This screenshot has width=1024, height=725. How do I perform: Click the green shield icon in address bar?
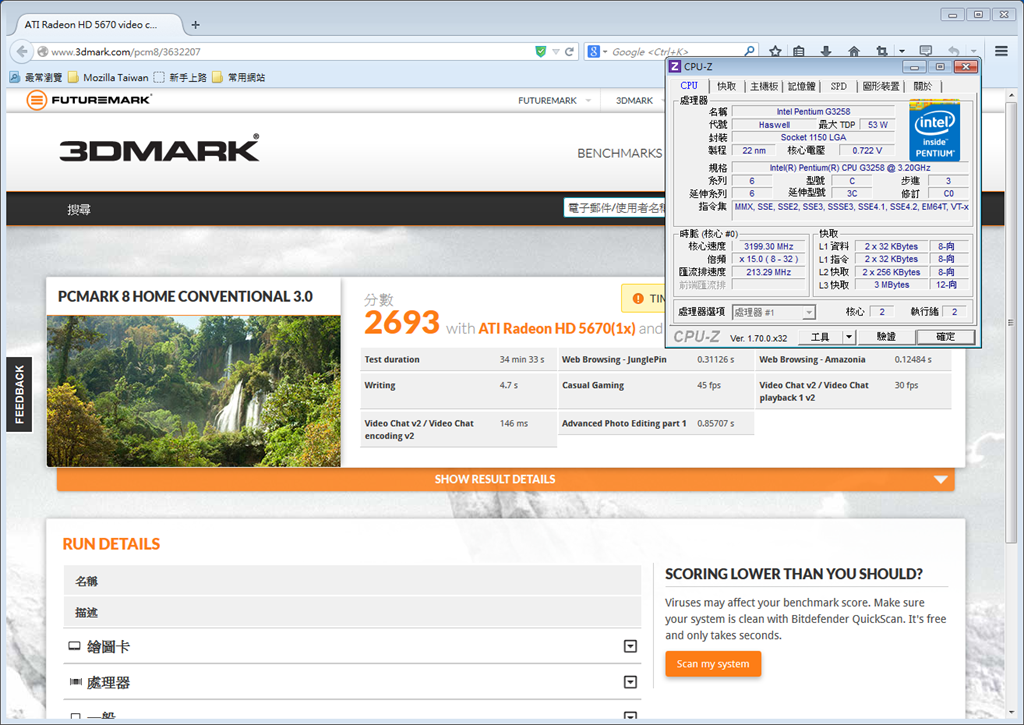click(x=540, y=52)
